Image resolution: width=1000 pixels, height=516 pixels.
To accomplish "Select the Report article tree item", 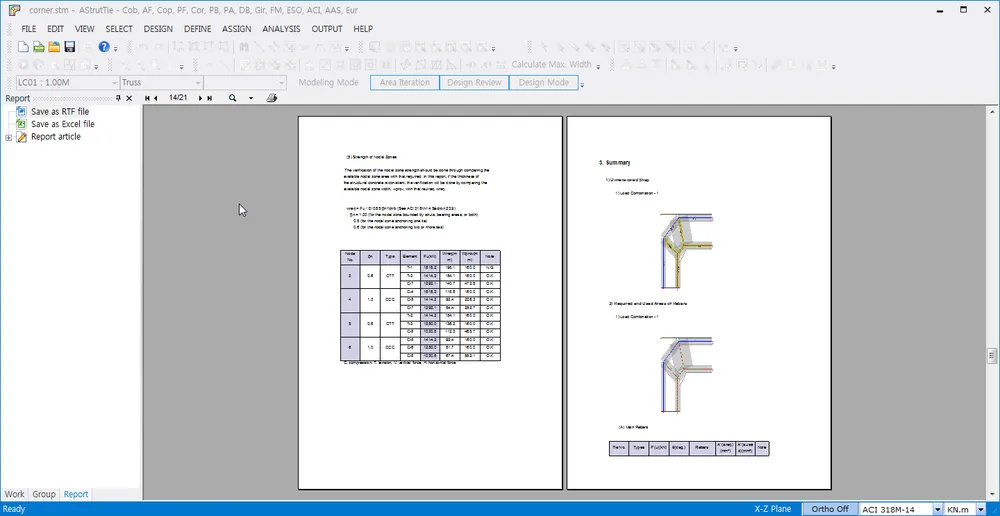I will (56, 137).
